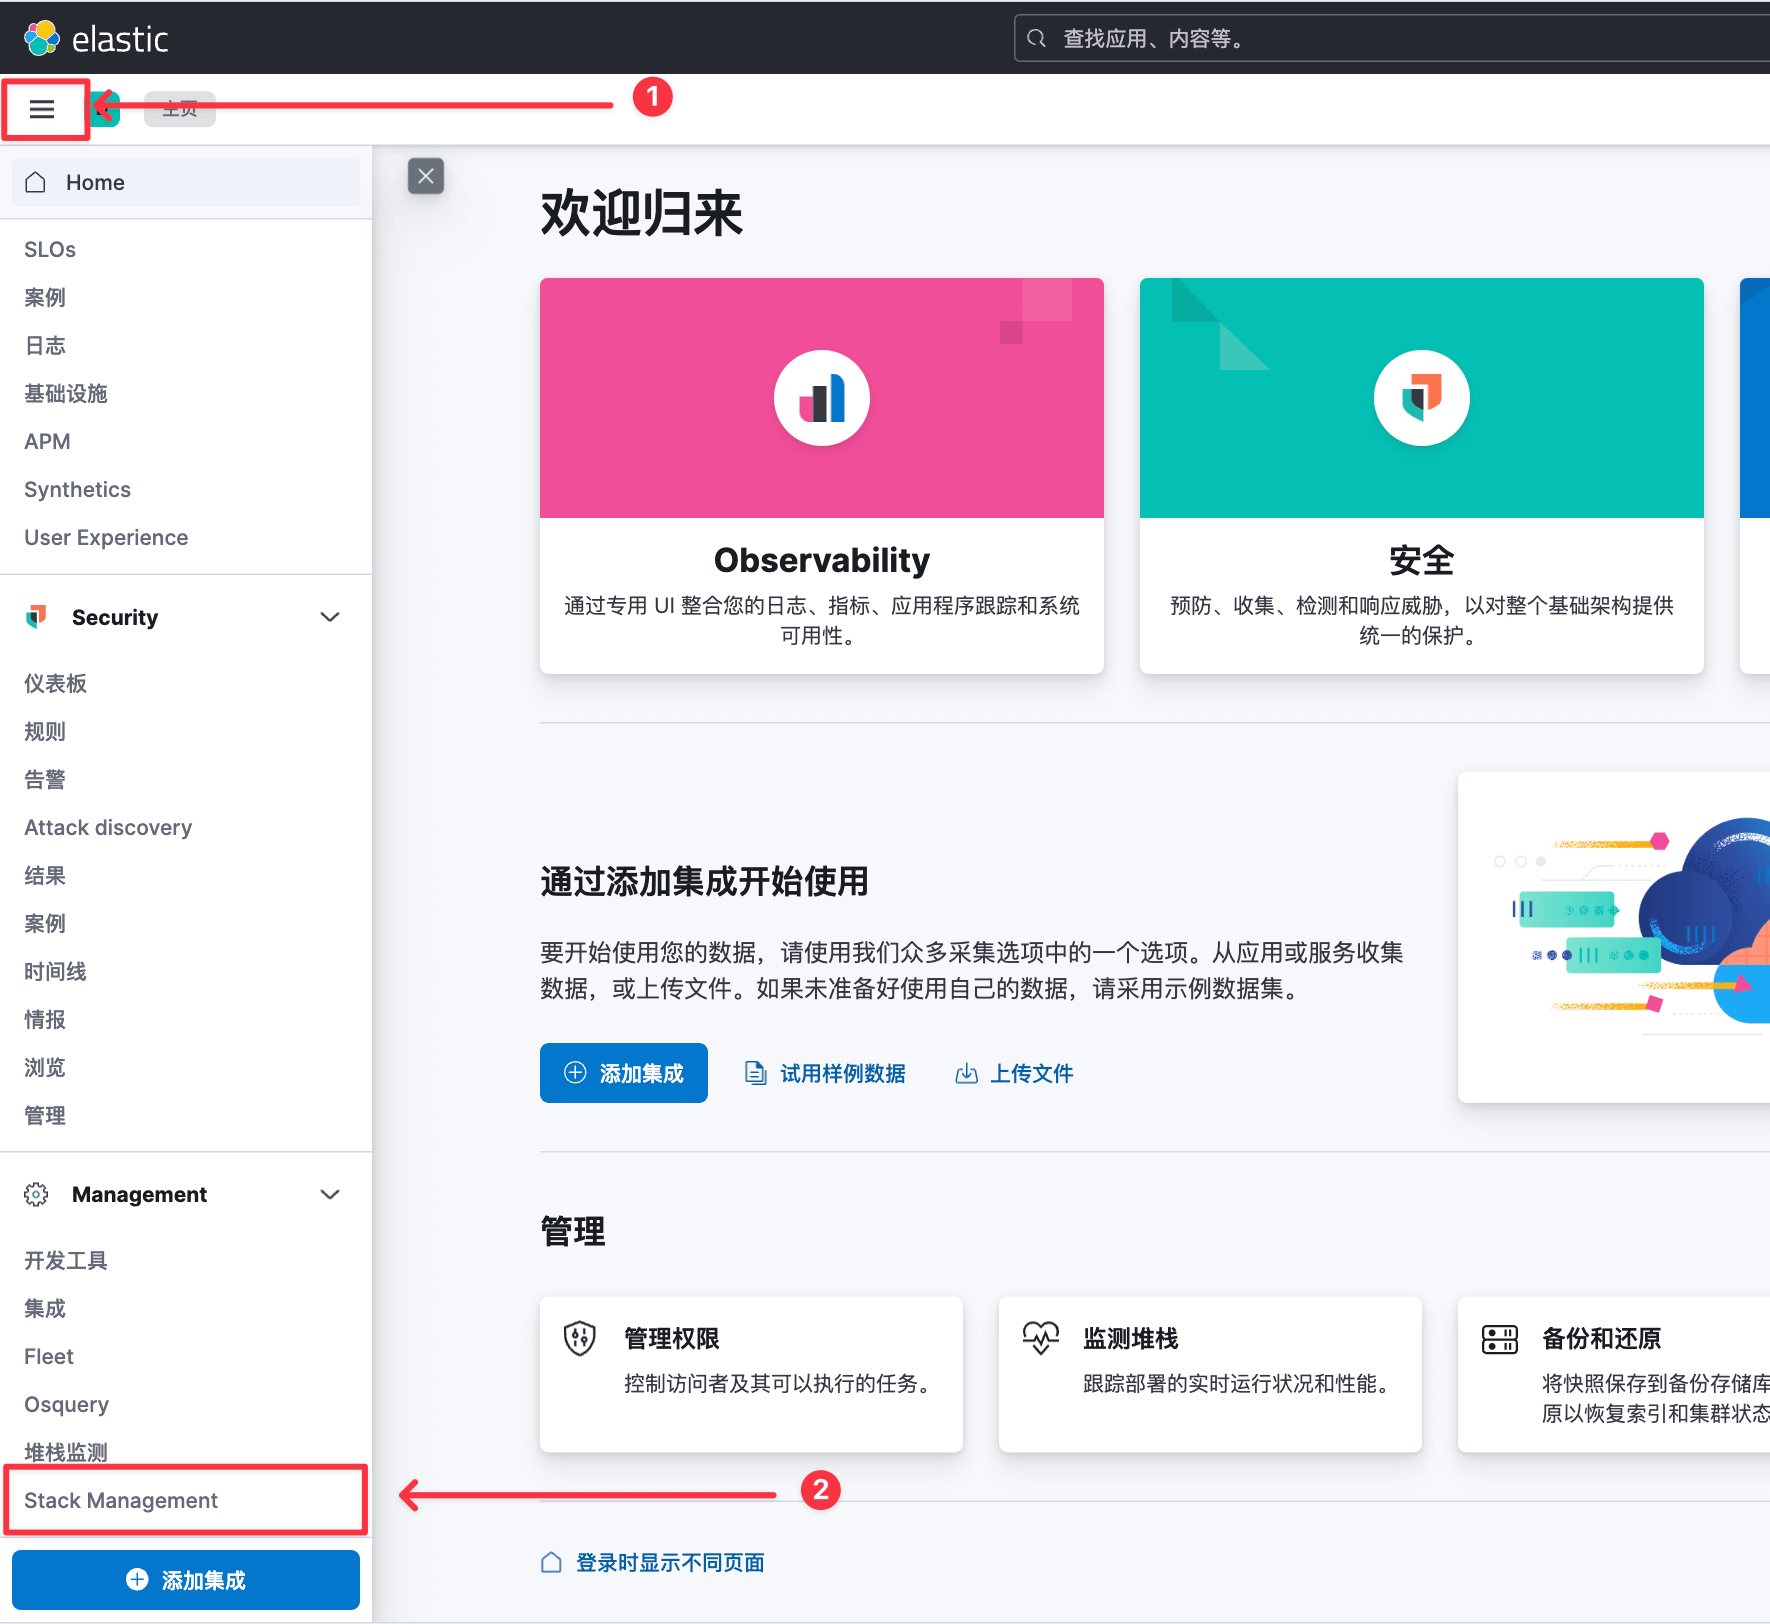Screen dimensions: 1770x1624
Task: Click the Elastic logo
Action: 96,38
